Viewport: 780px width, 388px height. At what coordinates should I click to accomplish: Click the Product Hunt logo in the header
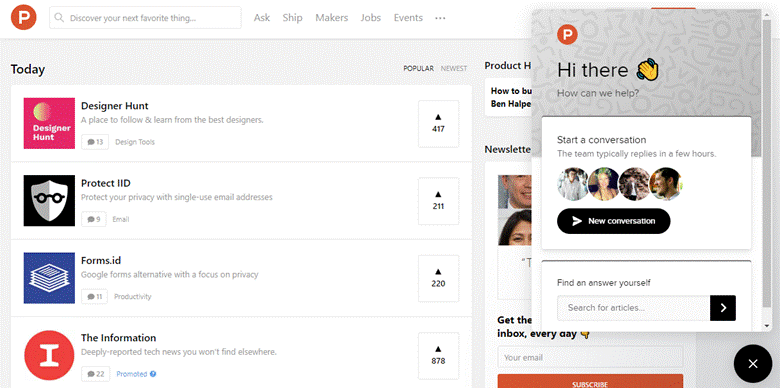point(23,17)
